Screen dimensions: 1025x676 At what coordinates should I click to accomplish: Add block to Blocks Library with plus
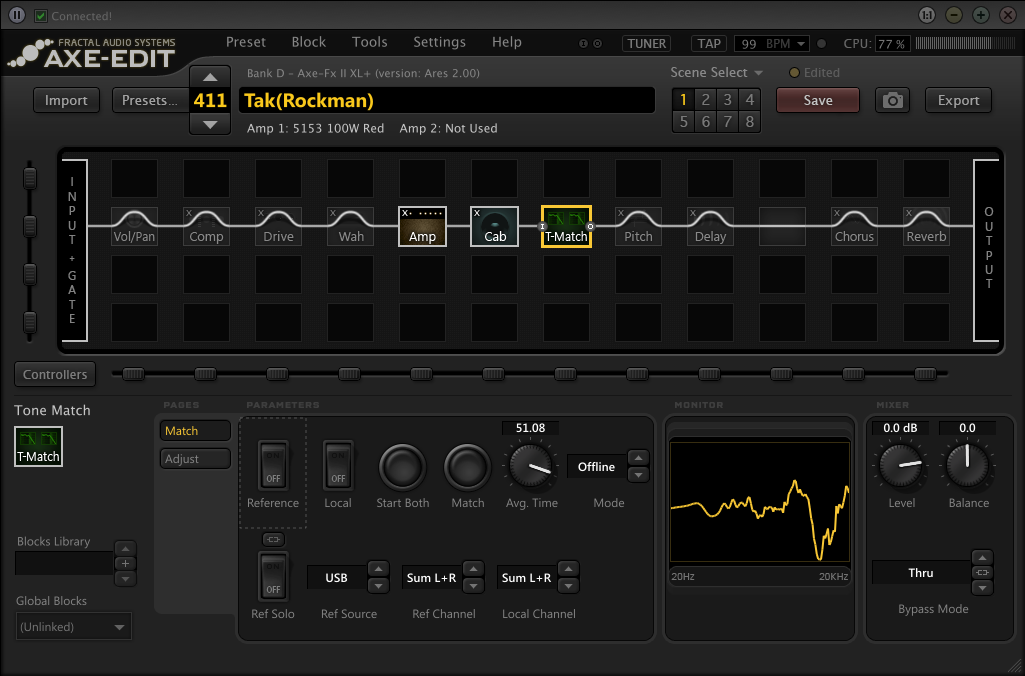126,564
